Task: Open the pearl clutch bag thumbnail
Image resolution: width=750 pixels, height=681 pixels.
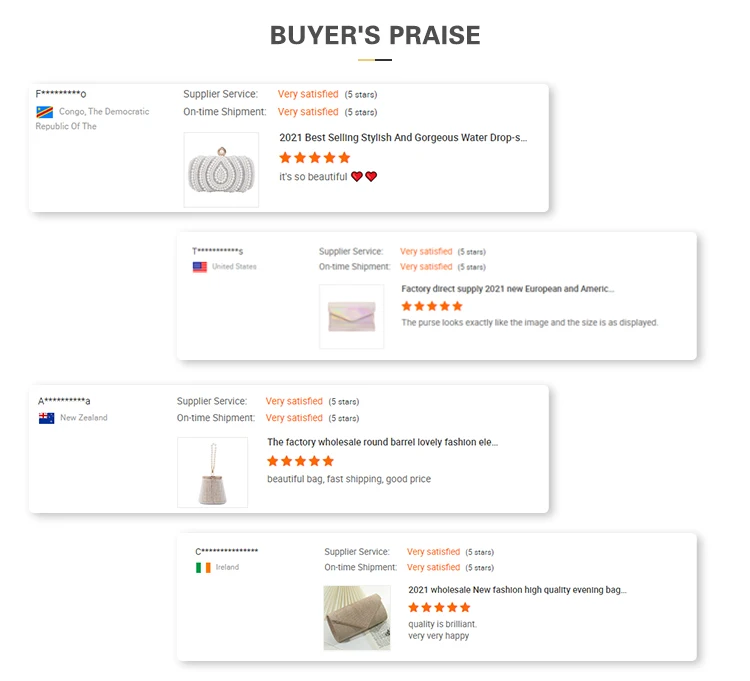Action: pos(221,170)
